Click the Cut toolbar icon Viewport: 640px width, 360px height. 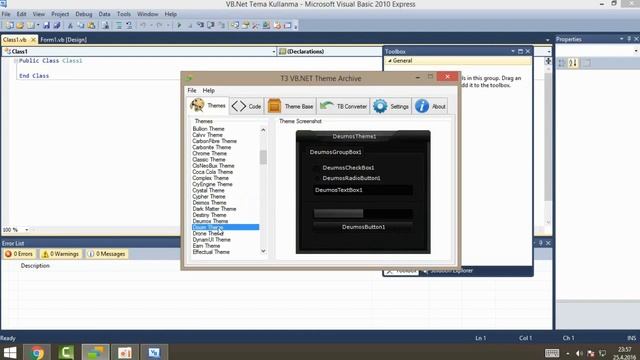click(x=70, y=25)
